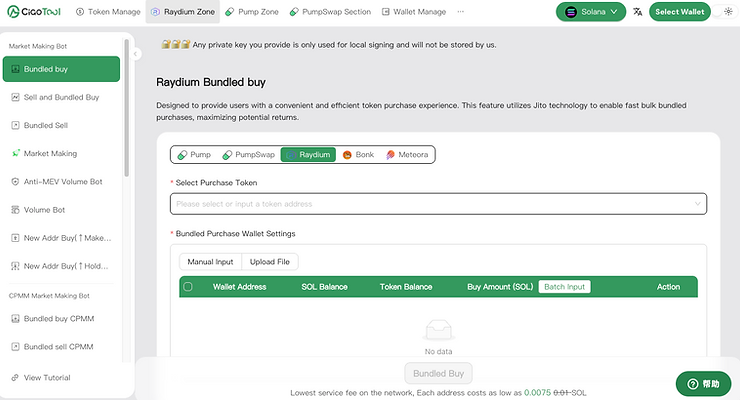
Task: Open Bundled Sell in sidebar
Action: pyautogui.click(x=61, y=125)
